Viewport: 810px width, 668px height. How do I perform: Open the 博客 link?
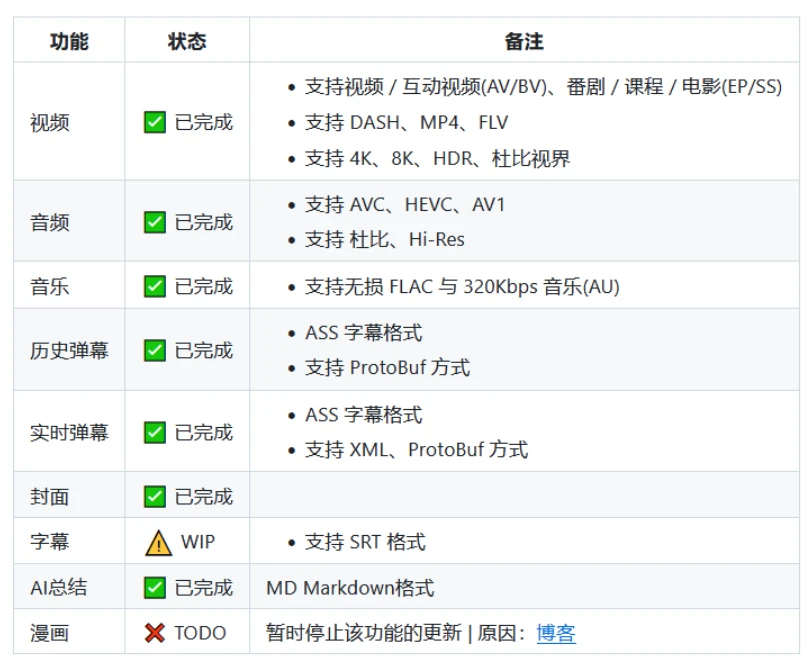click(x=556, y=633)
